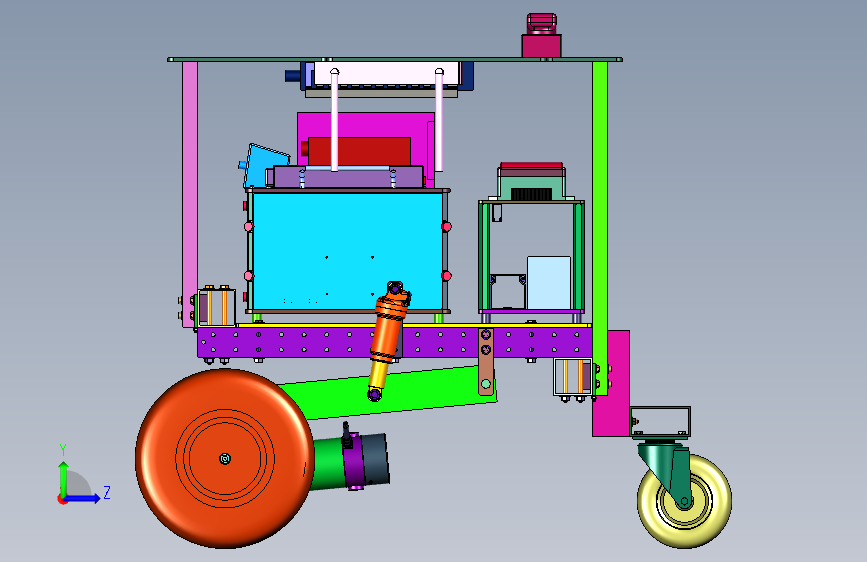867x562 pixels.
Task: Click the green Y axis arrow
Action: click(64, 479)
